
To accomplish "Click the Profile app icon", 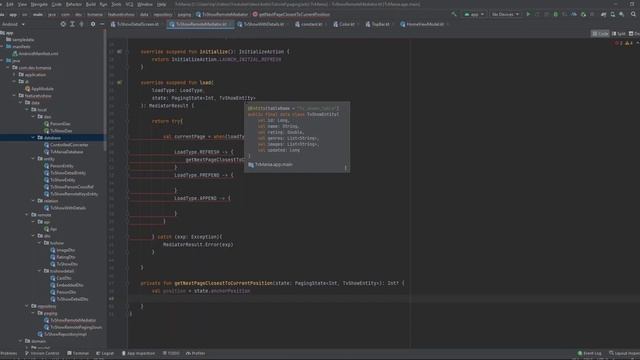I will [x=574, y=14].
